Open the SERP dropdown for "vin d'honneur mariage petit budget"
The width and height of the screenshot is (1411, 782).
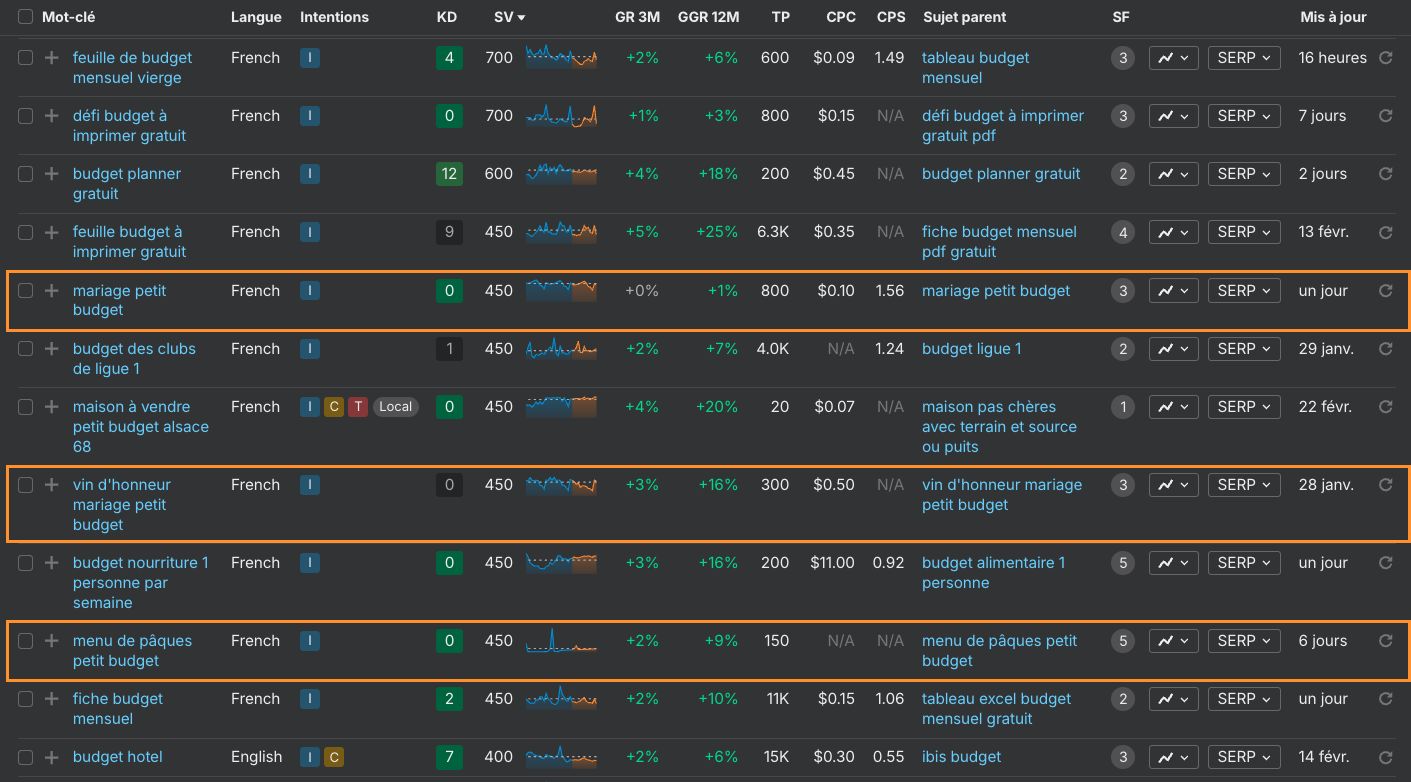pyautogui.click(x=1243, y=485)
